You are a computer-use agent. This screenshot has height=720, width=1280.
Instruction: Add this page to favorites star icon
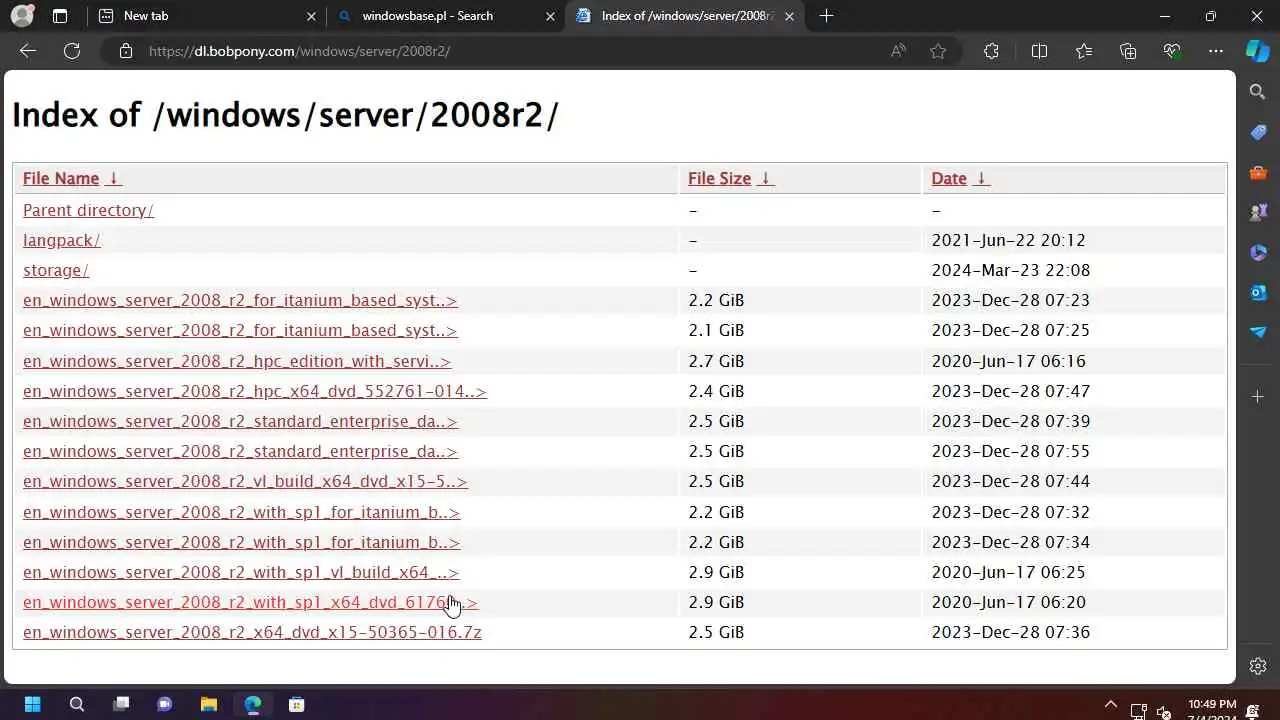coord(938,51)
